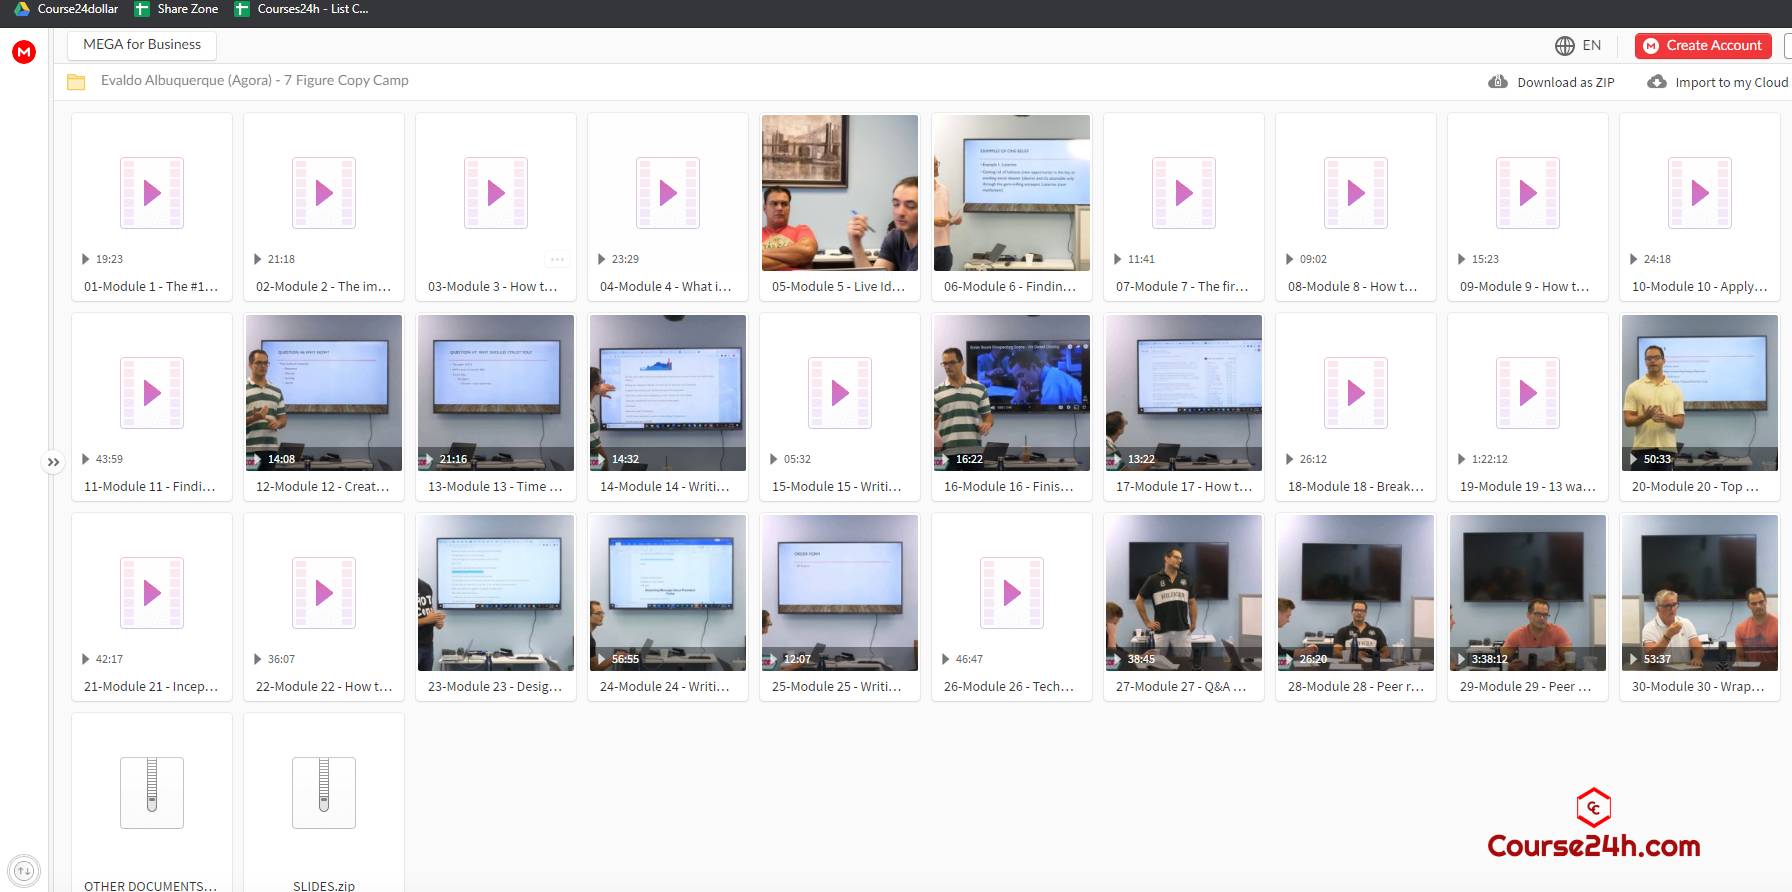
Task: Click the Evaldo Albuquerque folder breadcrumb text
Action: point(255,81)
